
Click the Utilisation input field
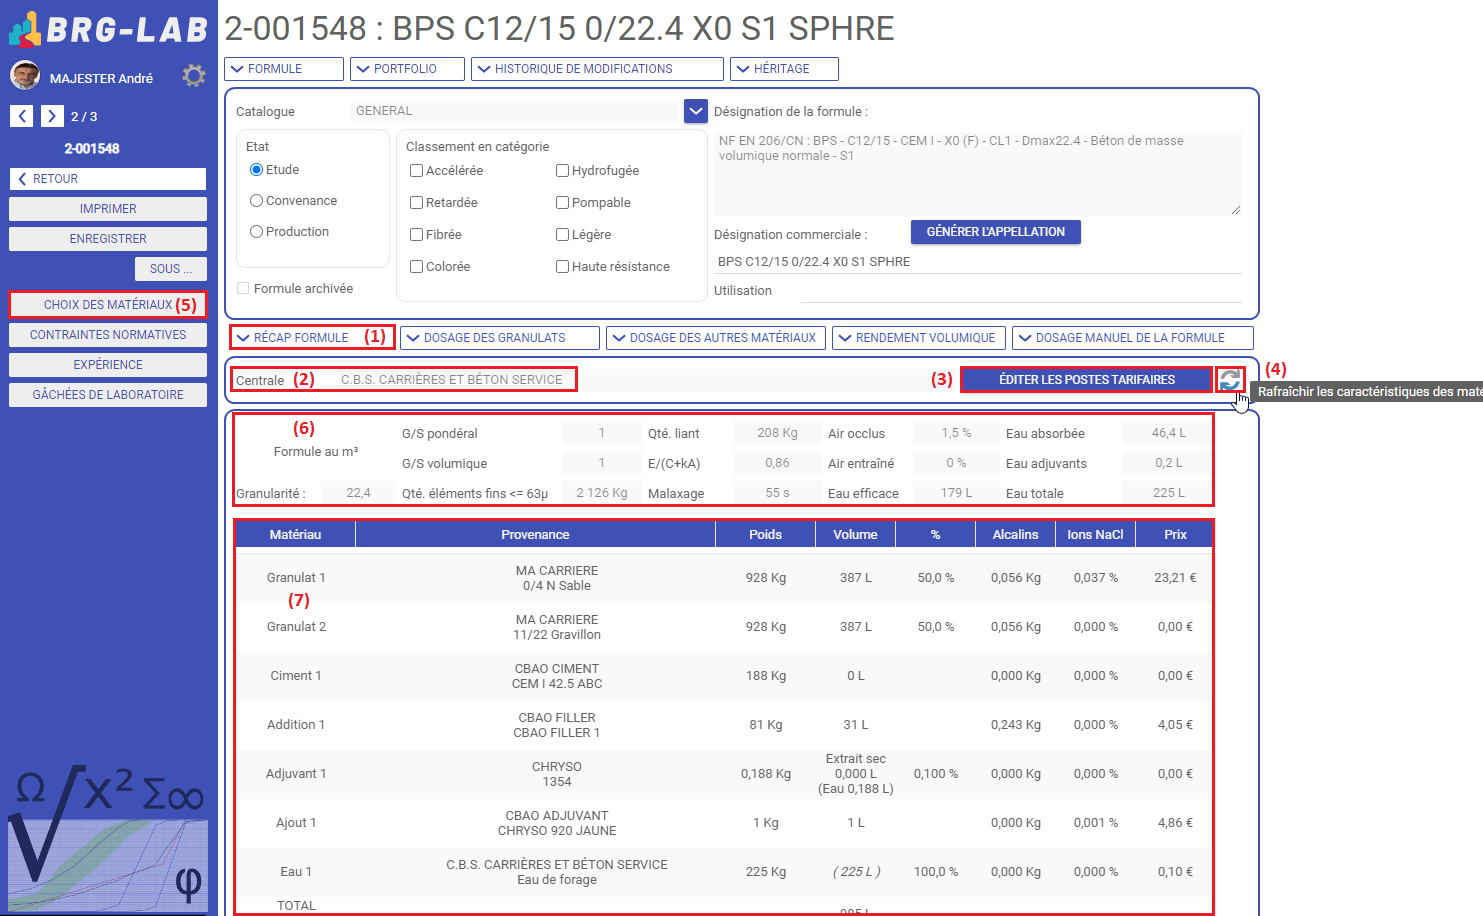pyautogui.click(x=1021, y=291)
